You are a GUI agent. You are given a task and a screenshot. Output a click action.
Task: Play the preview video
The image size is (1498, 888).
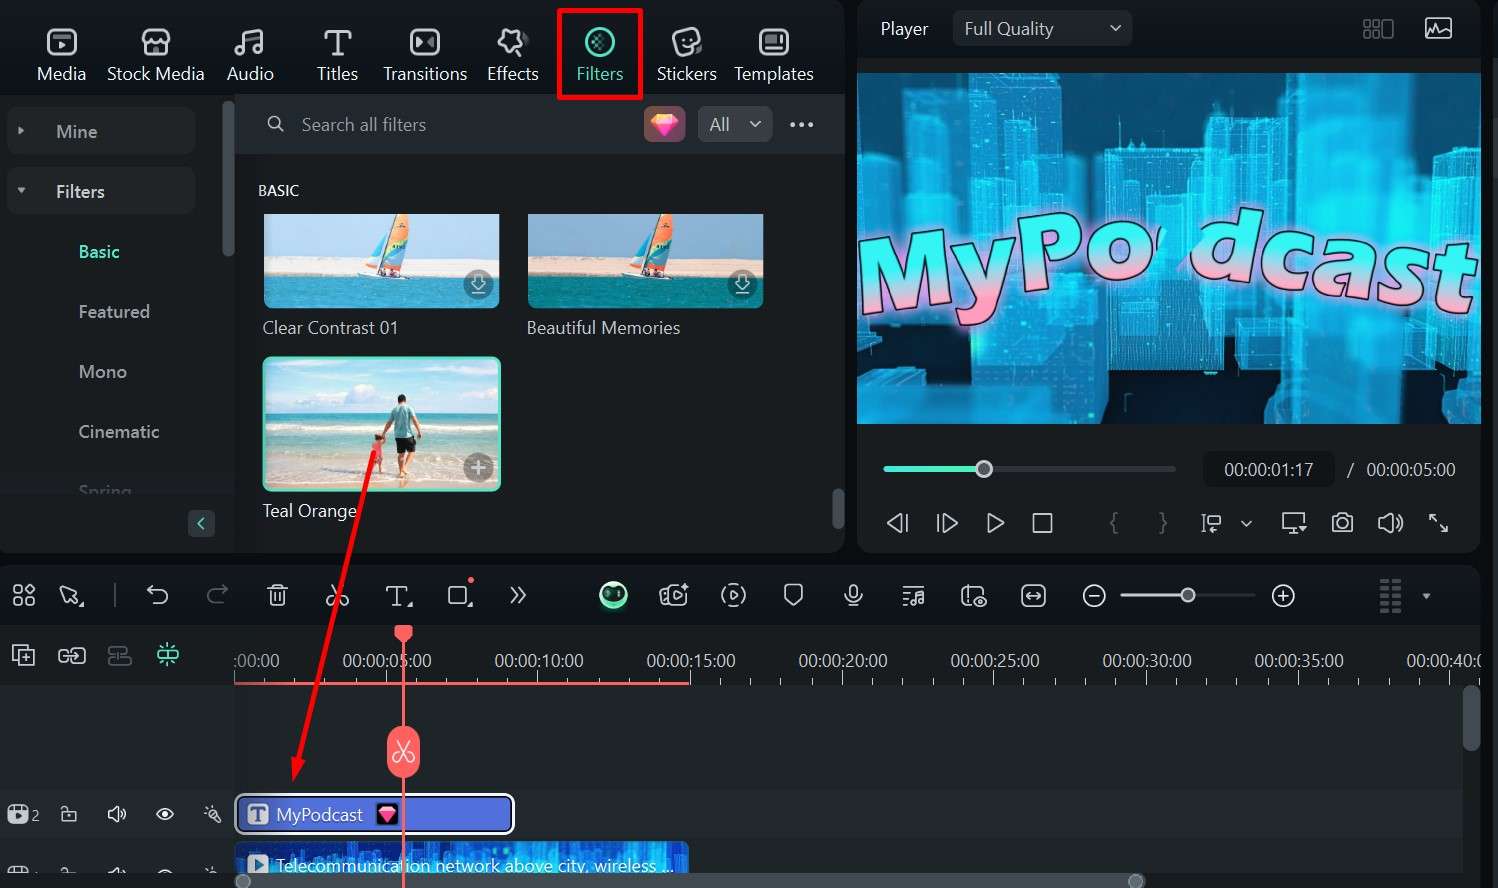[x=994, y=523]
